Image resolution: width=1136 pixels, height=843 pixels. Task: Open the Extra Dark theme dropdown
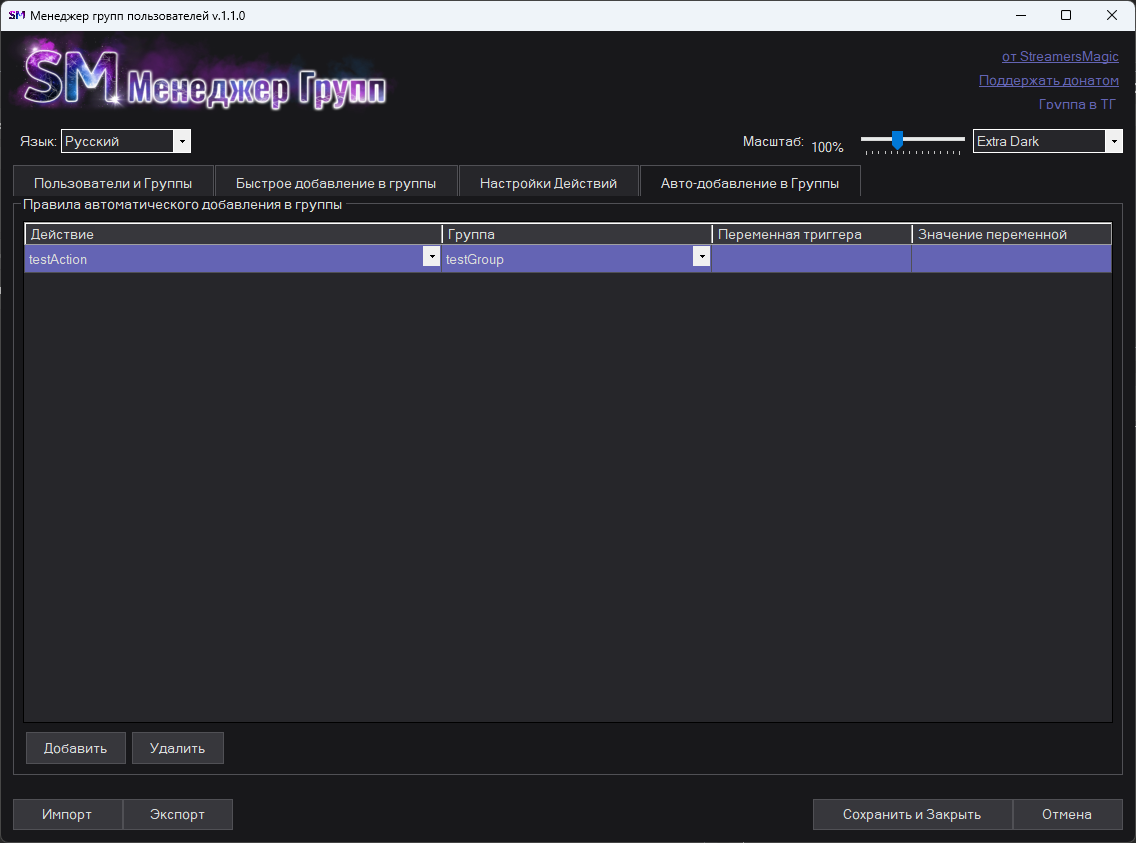[1113, 142]
